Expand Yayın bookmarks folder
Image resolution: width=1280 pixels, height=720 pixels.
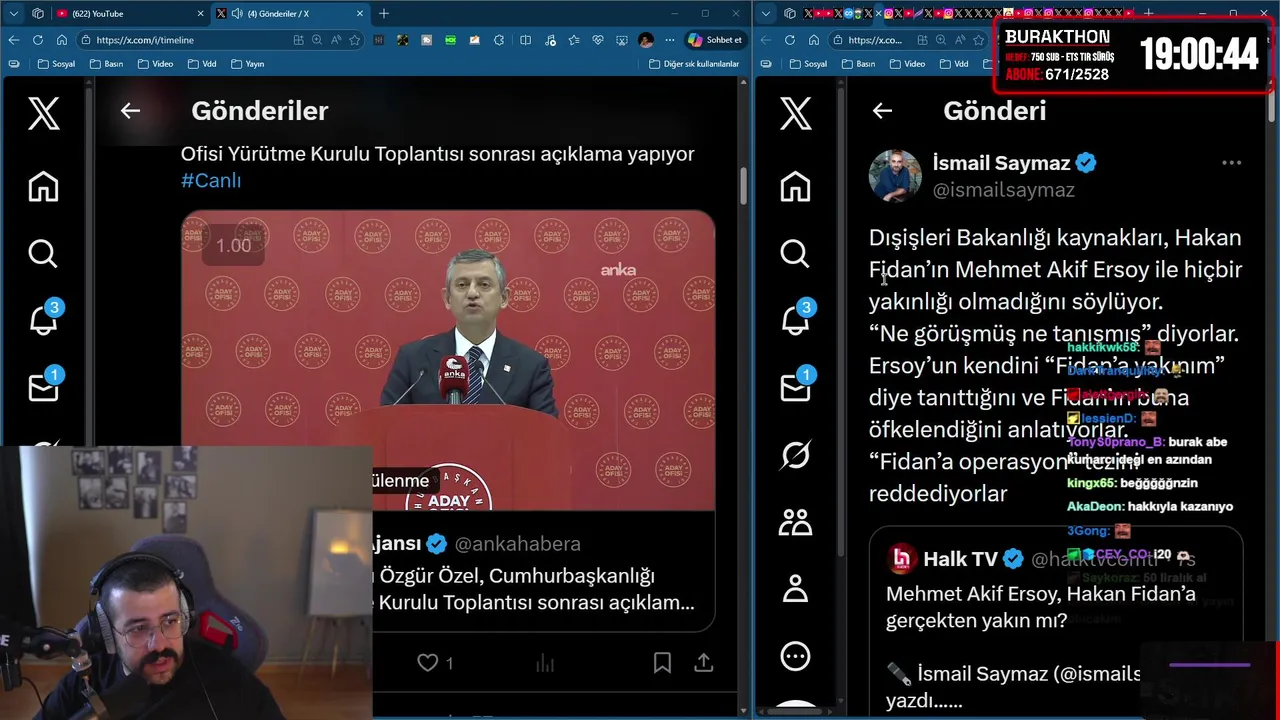pyautogui.click(x=247, y=64)
